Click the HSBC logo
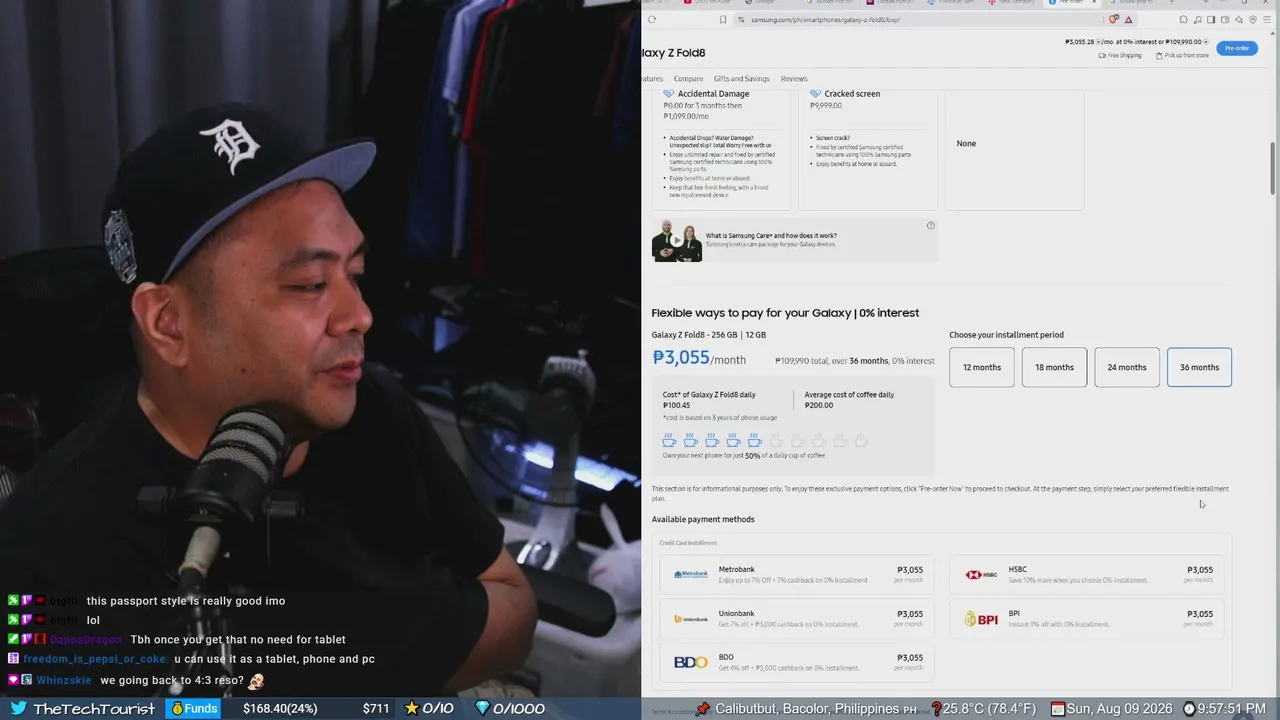Image resolution: width=1280 pixels, height=720 pixels. pos(981,574)
